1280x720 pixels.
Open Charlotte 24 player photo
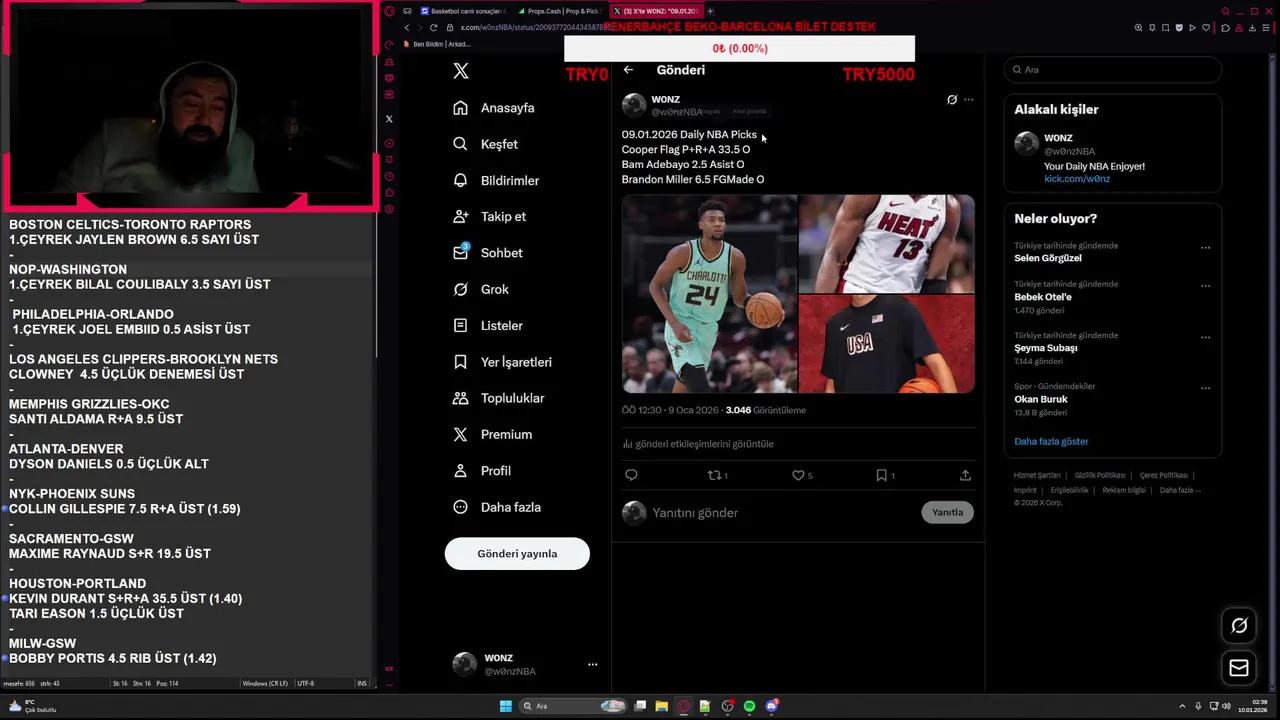(709, 294)
